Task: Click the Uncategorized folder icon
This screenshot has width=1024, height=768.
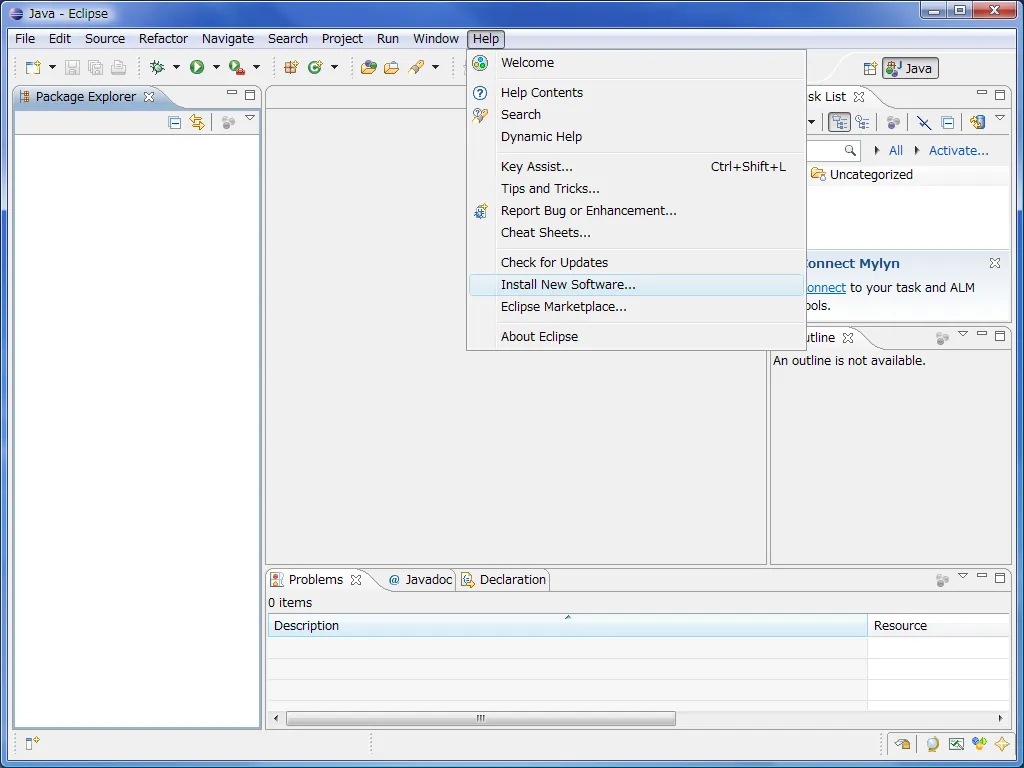Action: point(818,174)
